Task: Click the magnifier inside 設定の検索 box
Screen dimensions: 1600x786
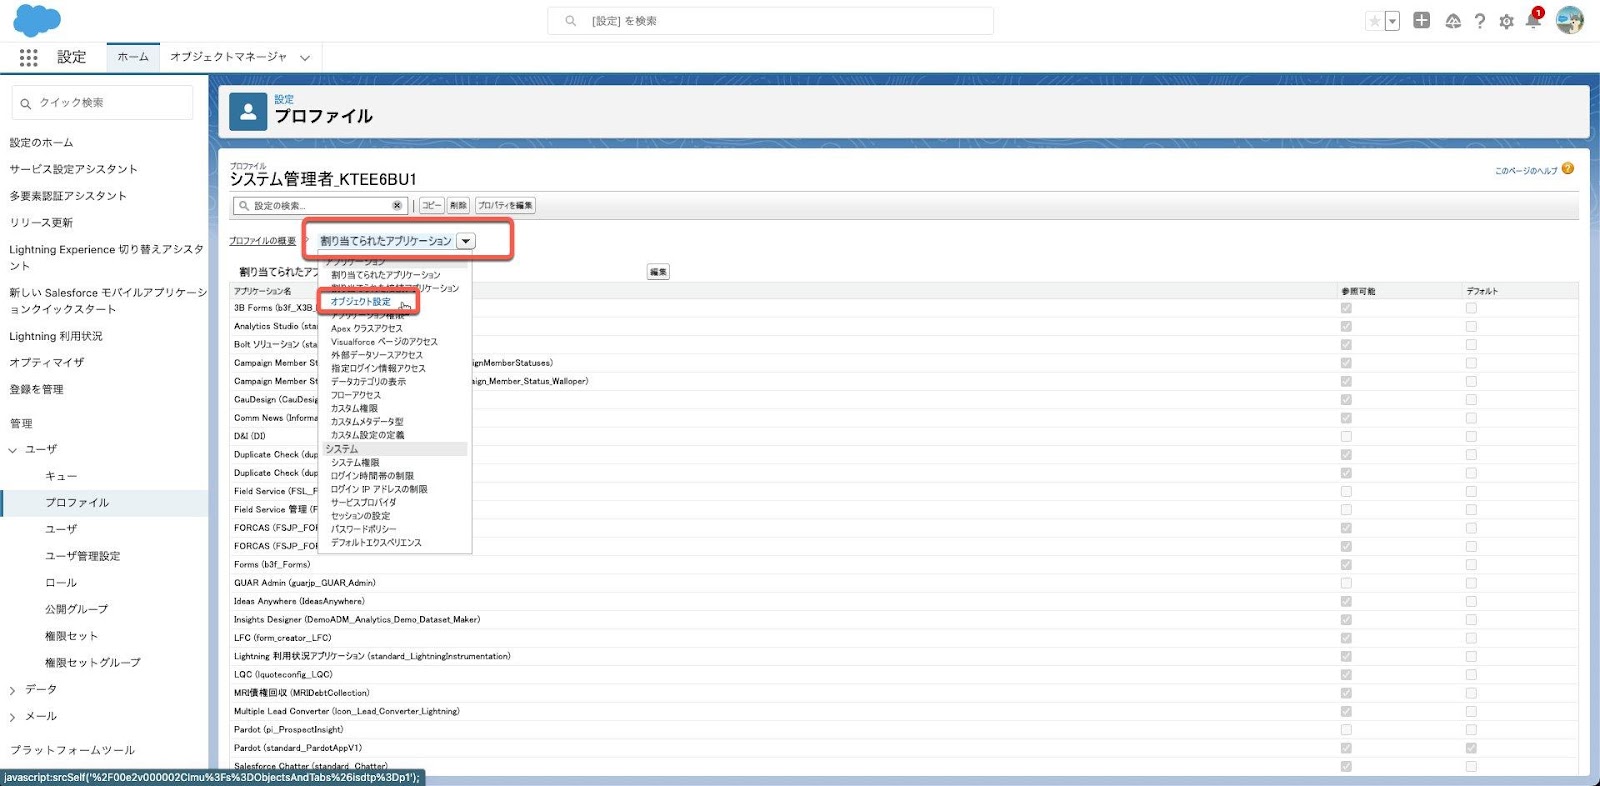Action: pyautogui.click(x=244, y=206)
